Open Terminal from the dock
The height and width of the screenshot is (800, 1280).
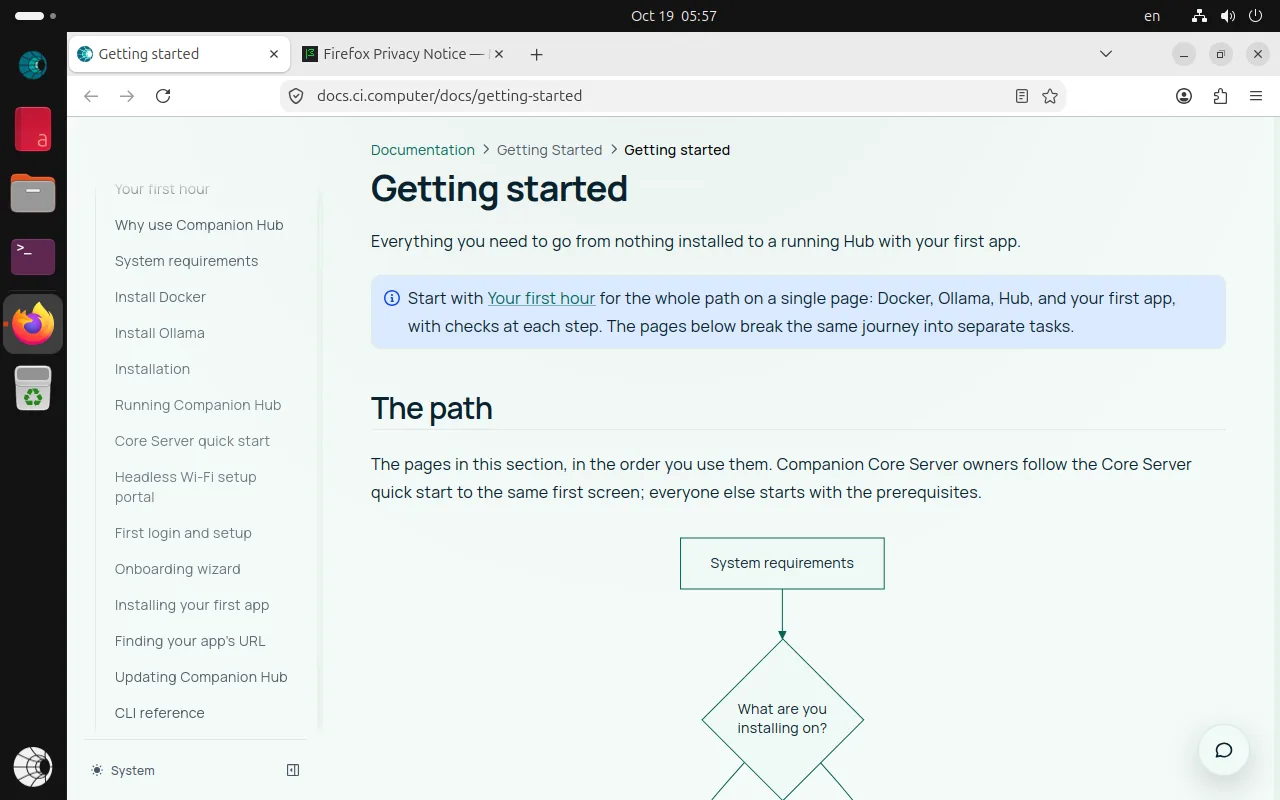[33, 257]
